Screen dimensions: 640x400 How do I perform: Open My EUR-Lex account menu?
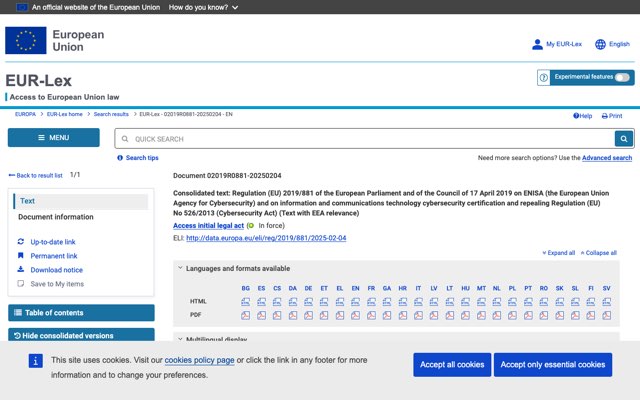(557, 44)
